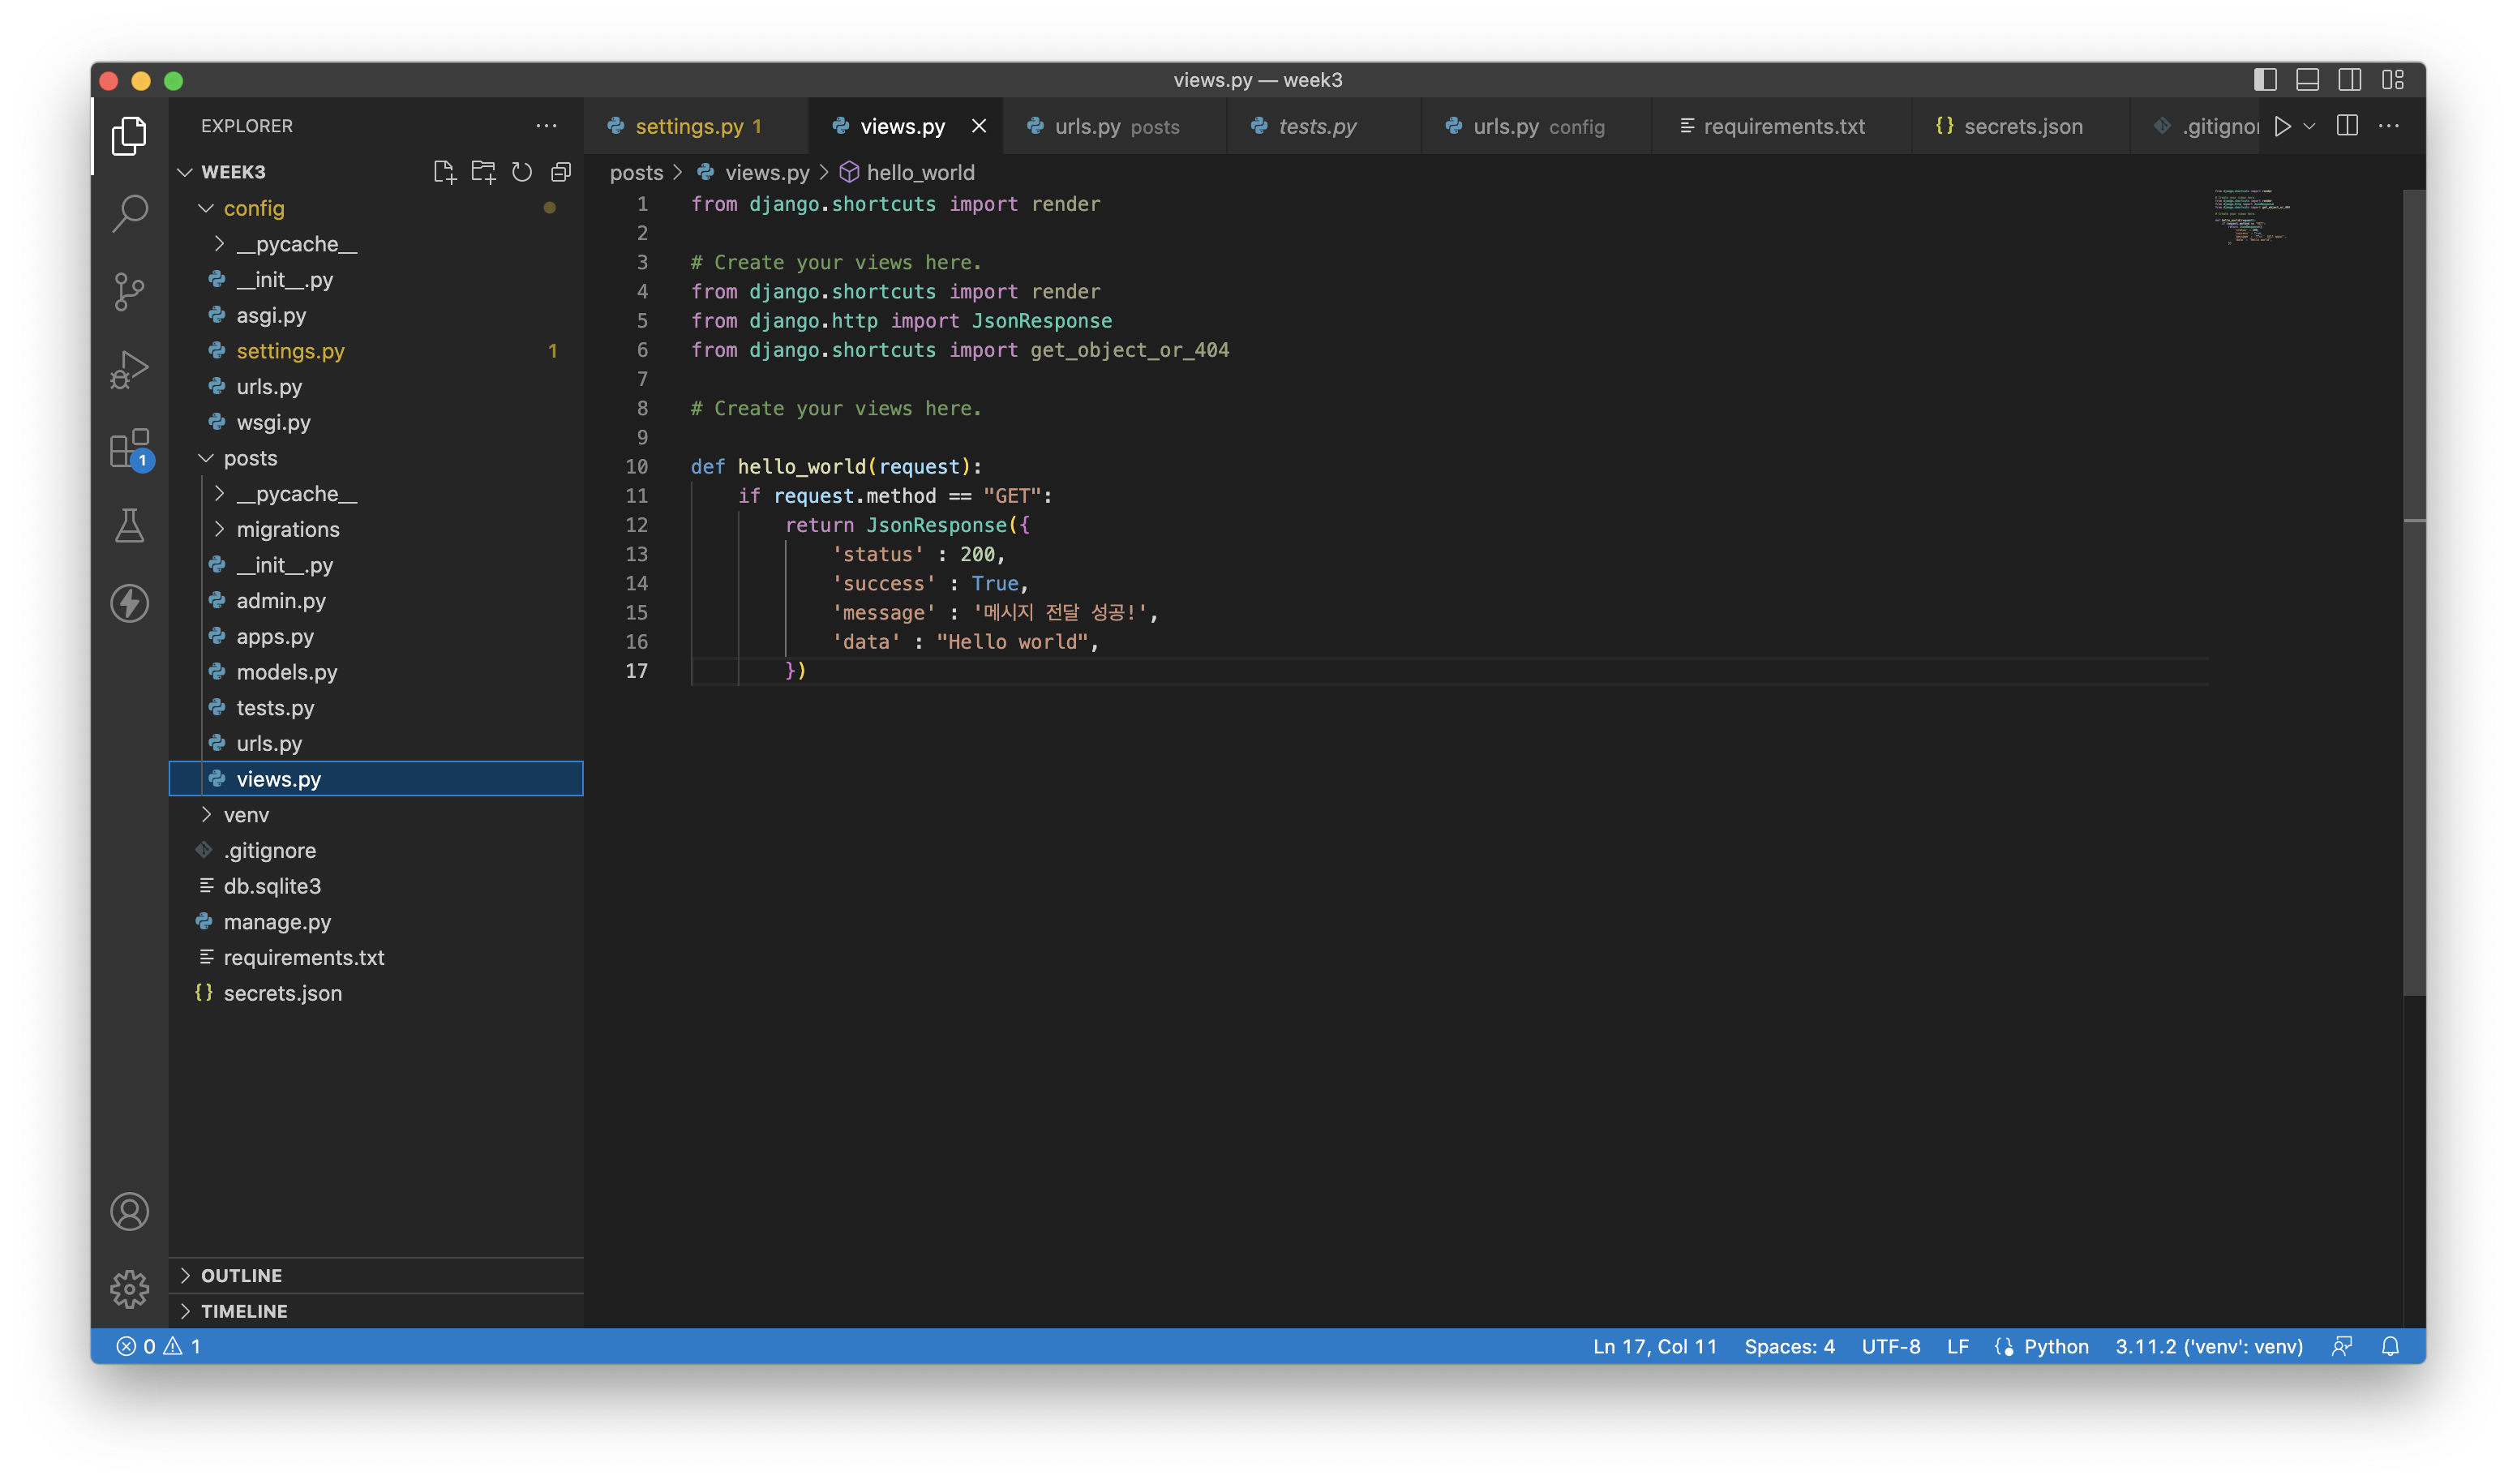The image size is (2517, 1484).
Task: Open the Thunder Client lightning icon
Action: pyautogui.click(x=130, y=604)
